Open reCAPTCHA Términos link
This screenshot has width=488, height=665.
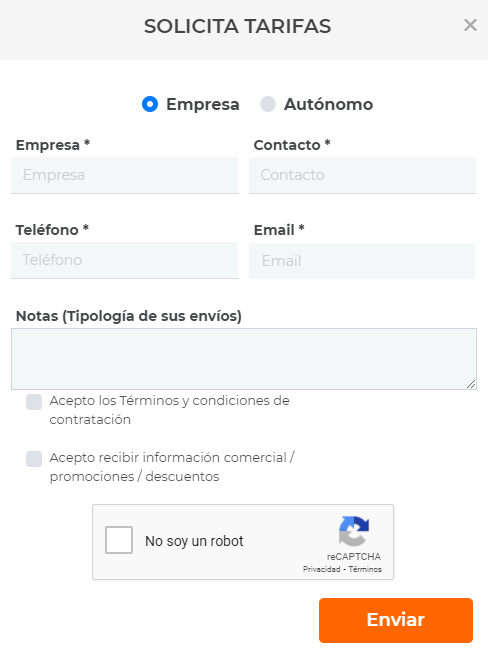365,569
